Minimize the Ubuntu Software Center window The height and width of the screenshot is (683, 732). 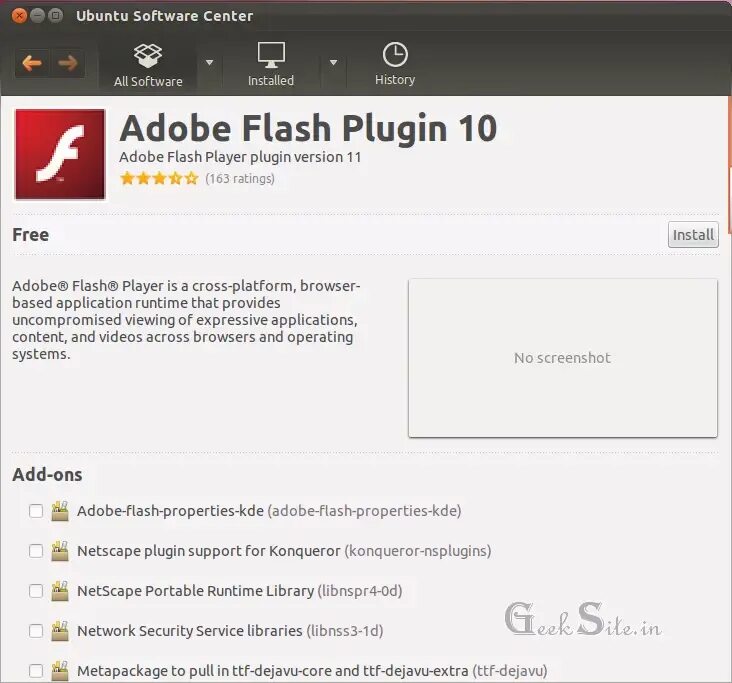pos(37,16)
